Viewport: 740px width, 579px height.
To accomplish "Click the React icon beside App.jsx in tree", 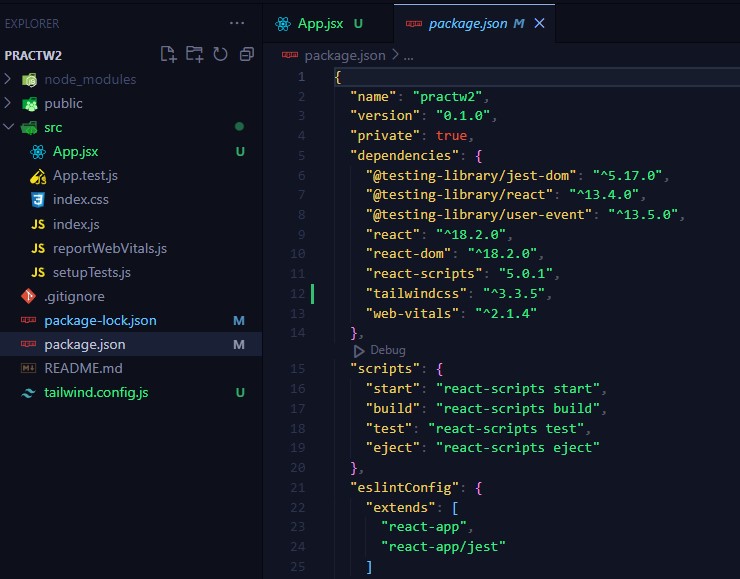I will 38,152.
